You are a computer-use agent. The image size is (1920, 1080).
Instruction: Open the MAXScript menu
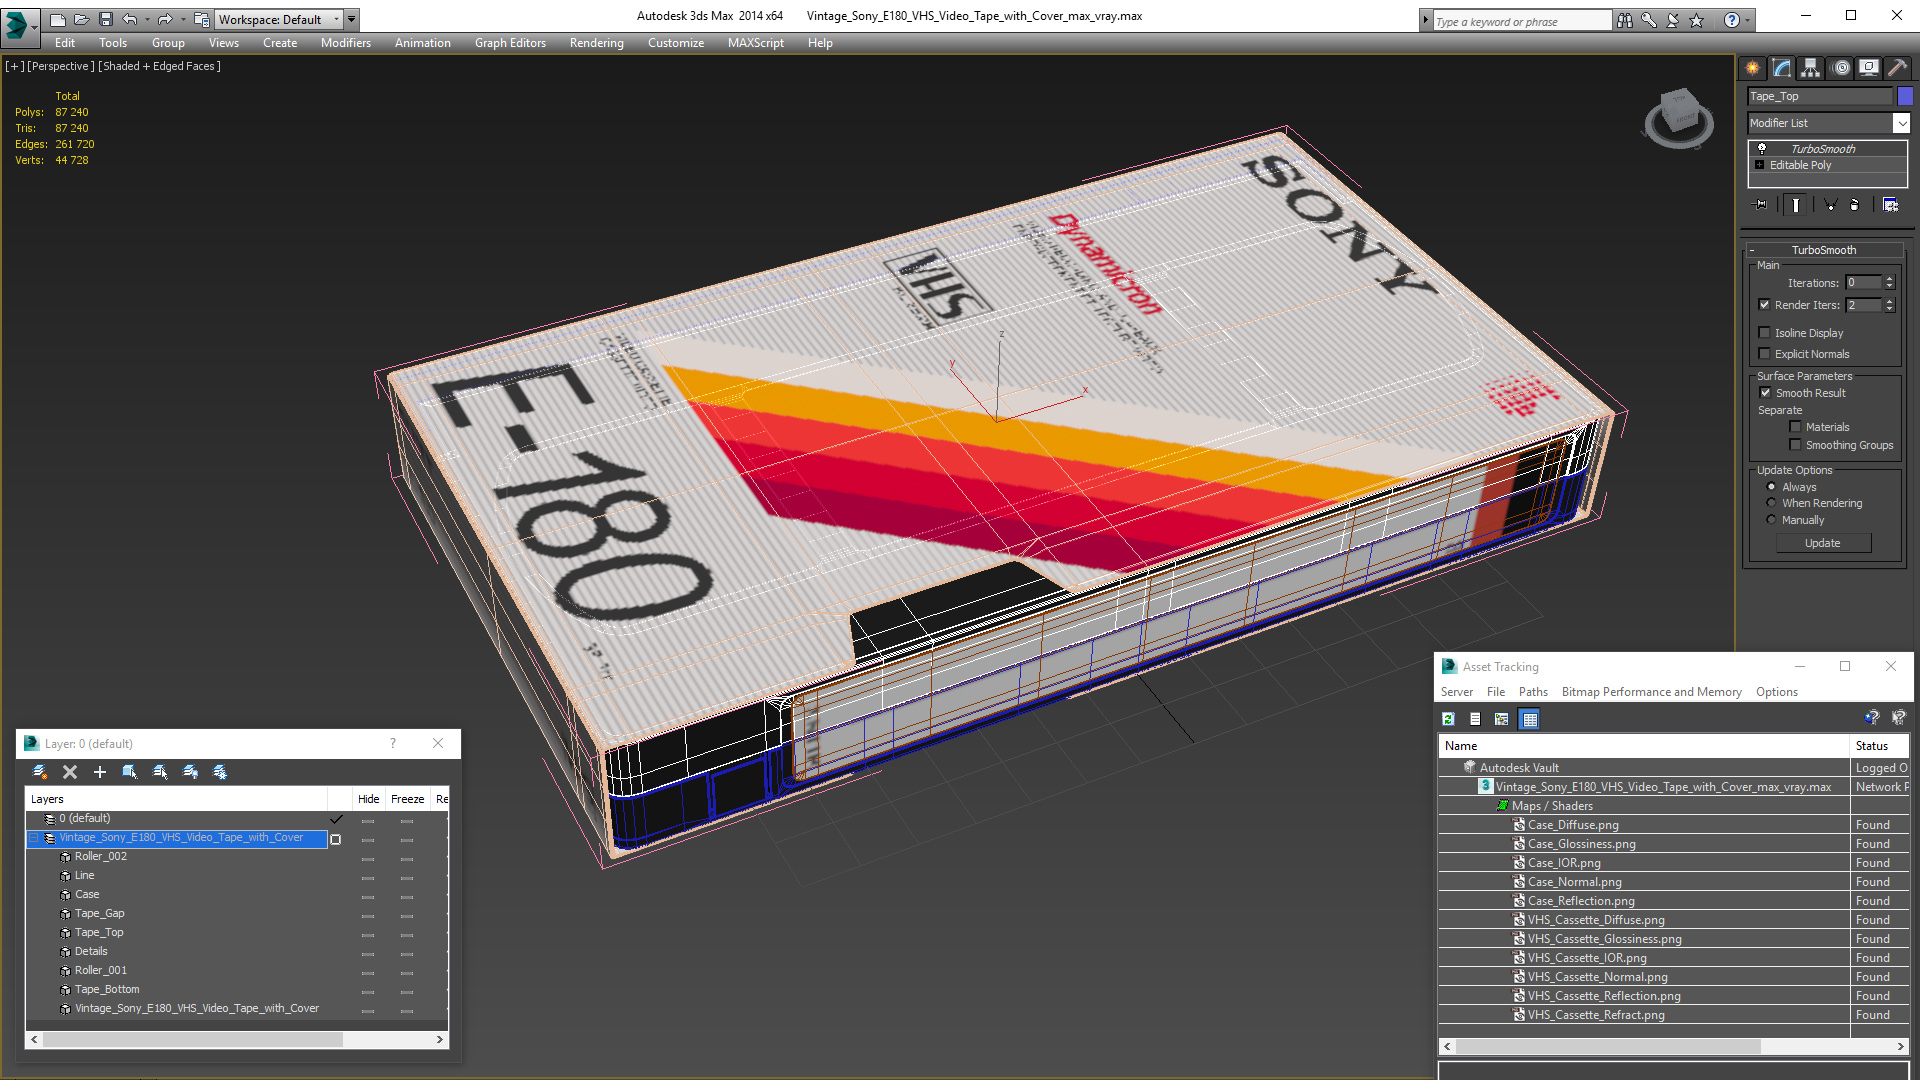pyautogui.click(x=755, y=43)
